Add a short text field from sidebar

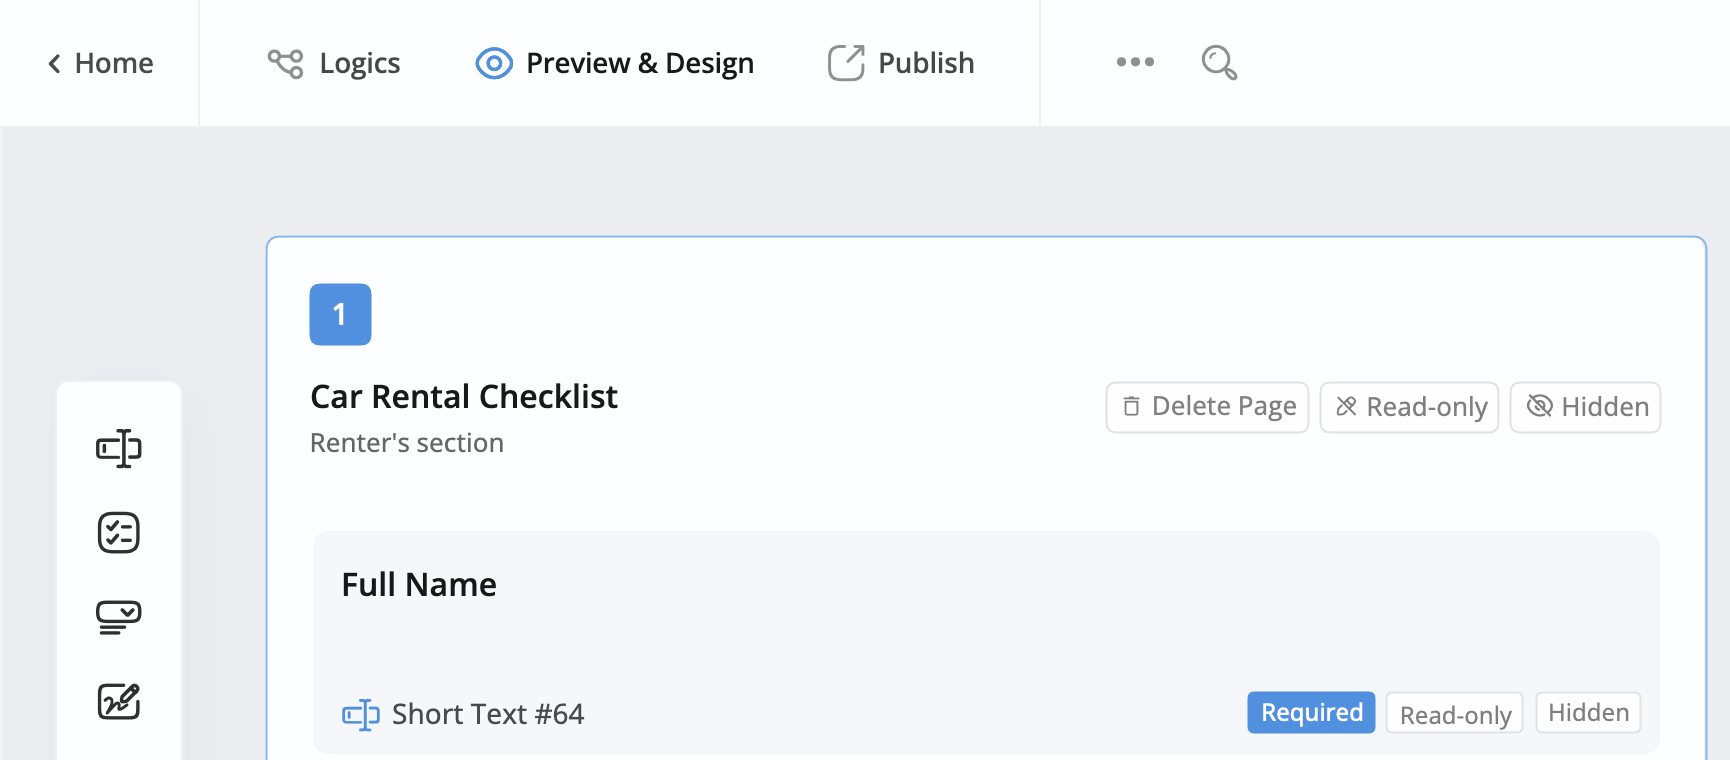(x=119, y=448)
